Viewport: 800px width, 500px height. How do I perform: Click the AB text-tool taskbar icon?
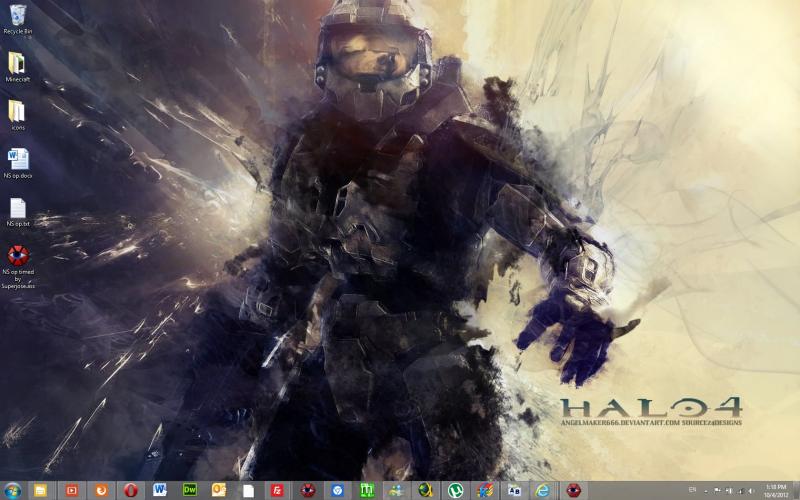514,491
